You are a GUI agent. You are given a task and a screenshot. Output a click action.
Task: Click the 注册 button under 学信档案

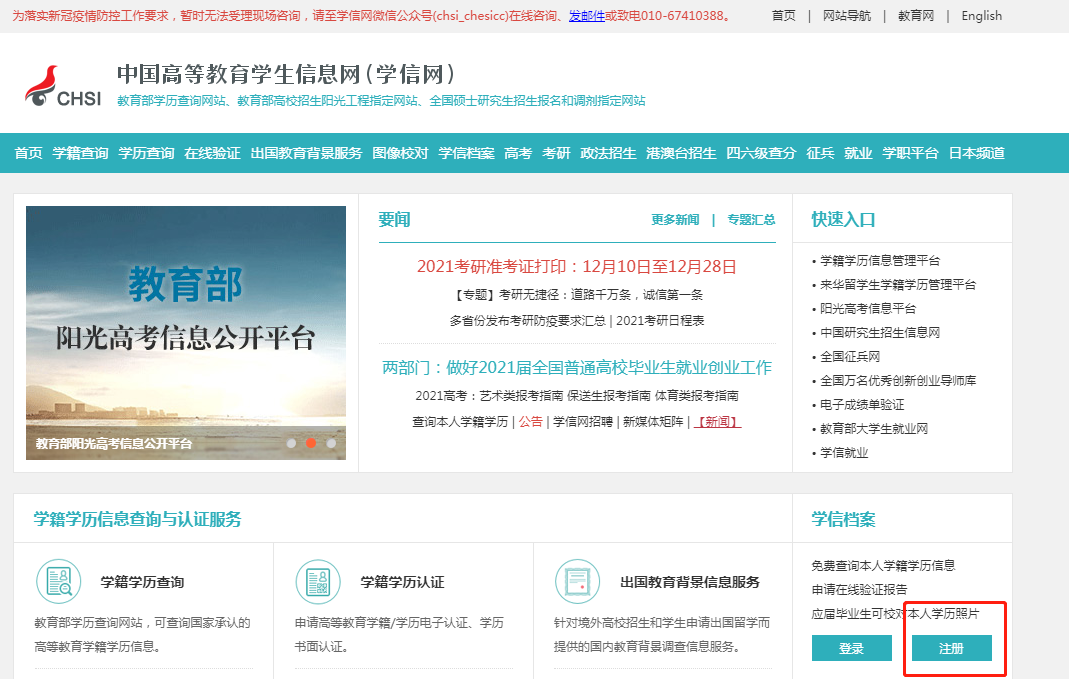tap(952, 648)
